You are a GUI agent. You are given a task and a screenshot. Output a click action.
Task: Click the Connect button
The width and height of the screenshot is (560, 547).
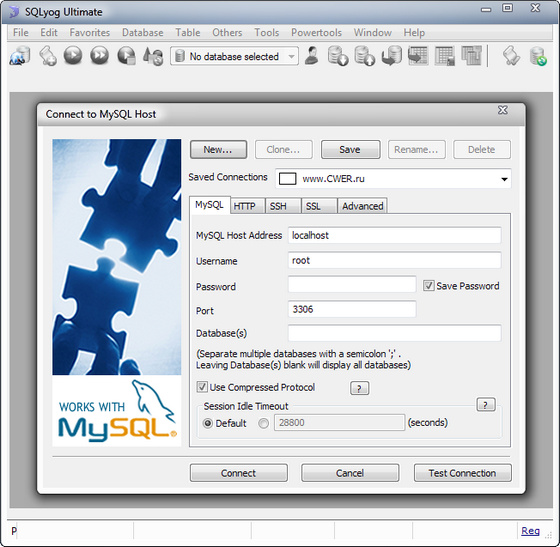[239, 473]
